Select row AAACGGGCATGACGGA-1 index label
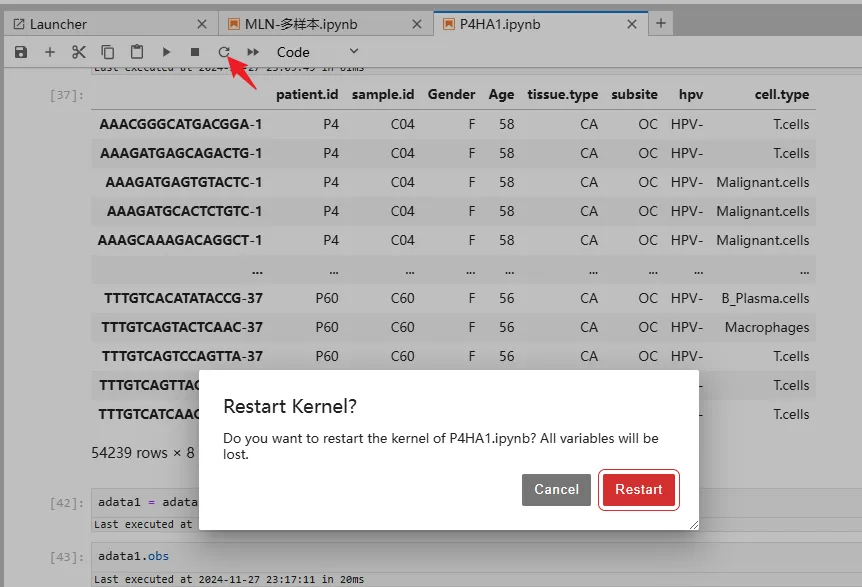 pyautogui.click(x=180, y=125)
